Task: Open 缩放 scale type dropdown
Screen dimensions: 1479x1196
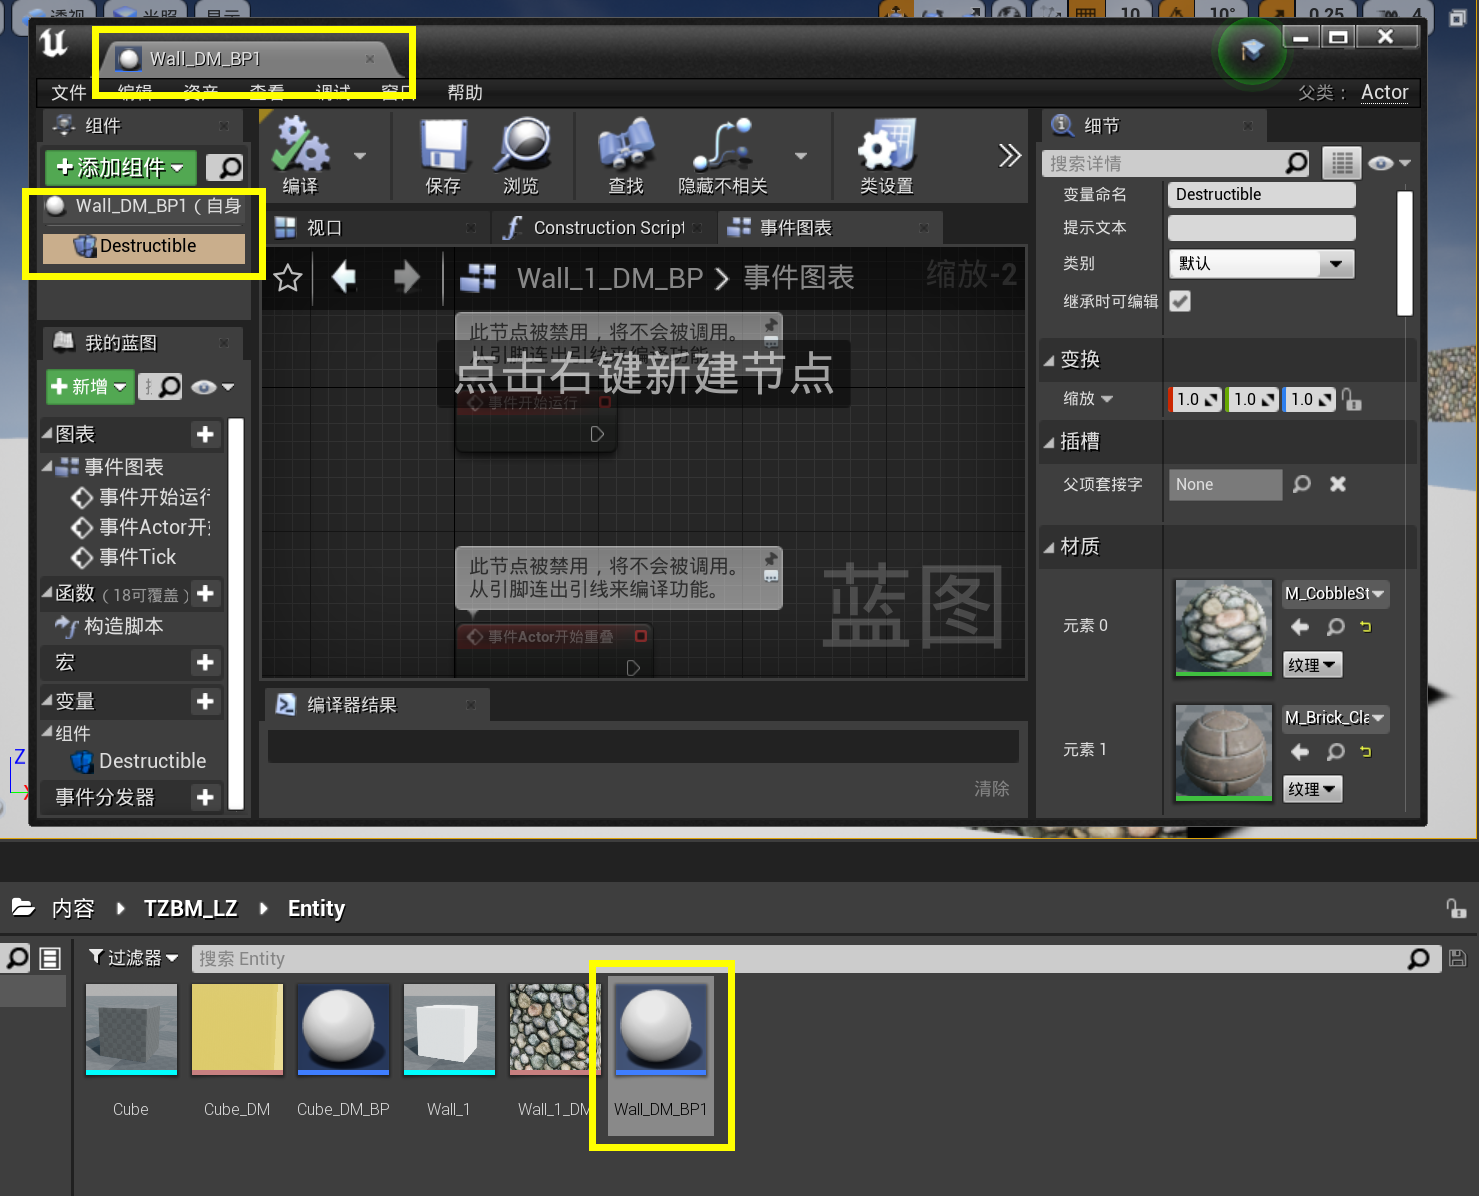Action: tap(1089, 399)
